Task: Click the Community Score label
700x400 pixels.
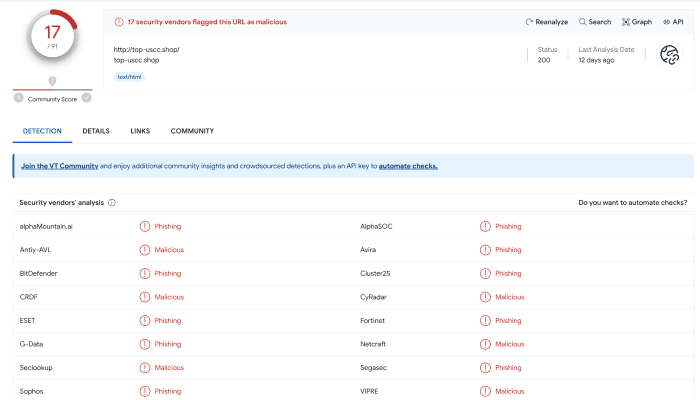Action: tap(52, 99)
